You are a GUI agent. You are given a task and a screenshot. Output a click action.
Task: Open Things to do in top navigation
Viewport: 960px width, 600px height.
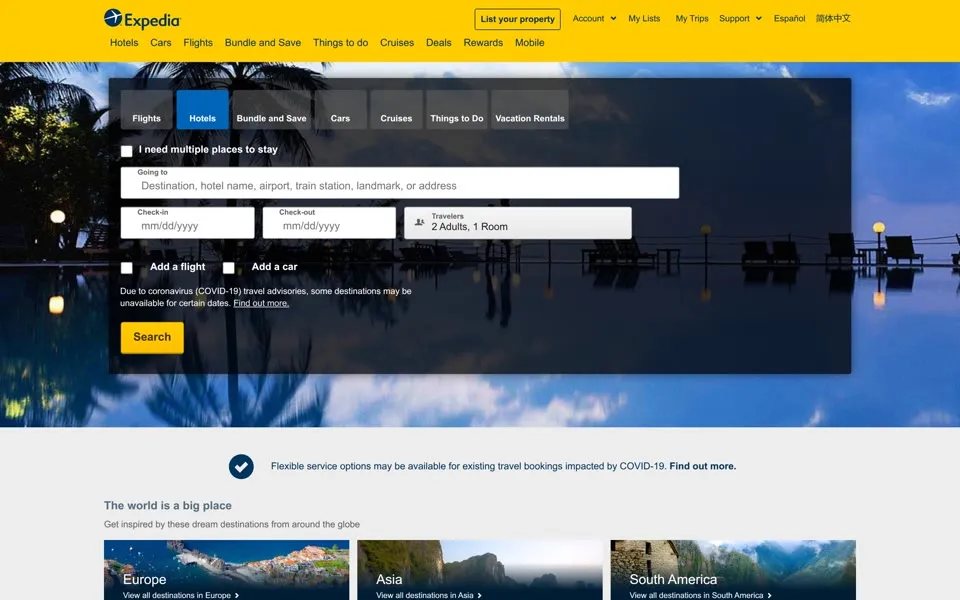(340, 43)
